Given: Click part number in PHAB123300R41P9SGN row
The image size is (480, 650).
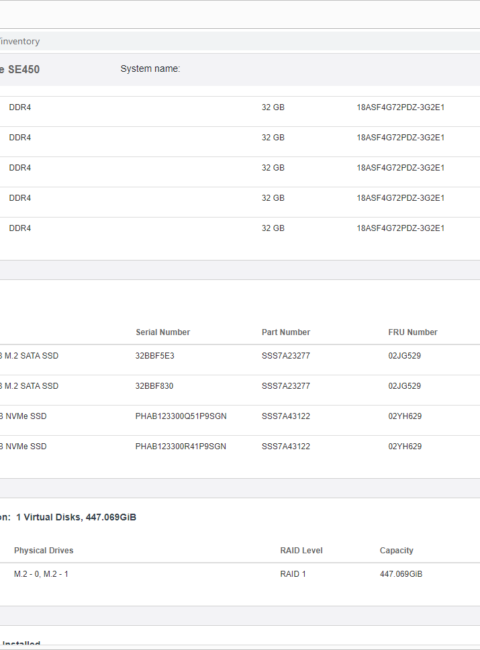Looking at the screenshot, I should click(x=286, y=446).
